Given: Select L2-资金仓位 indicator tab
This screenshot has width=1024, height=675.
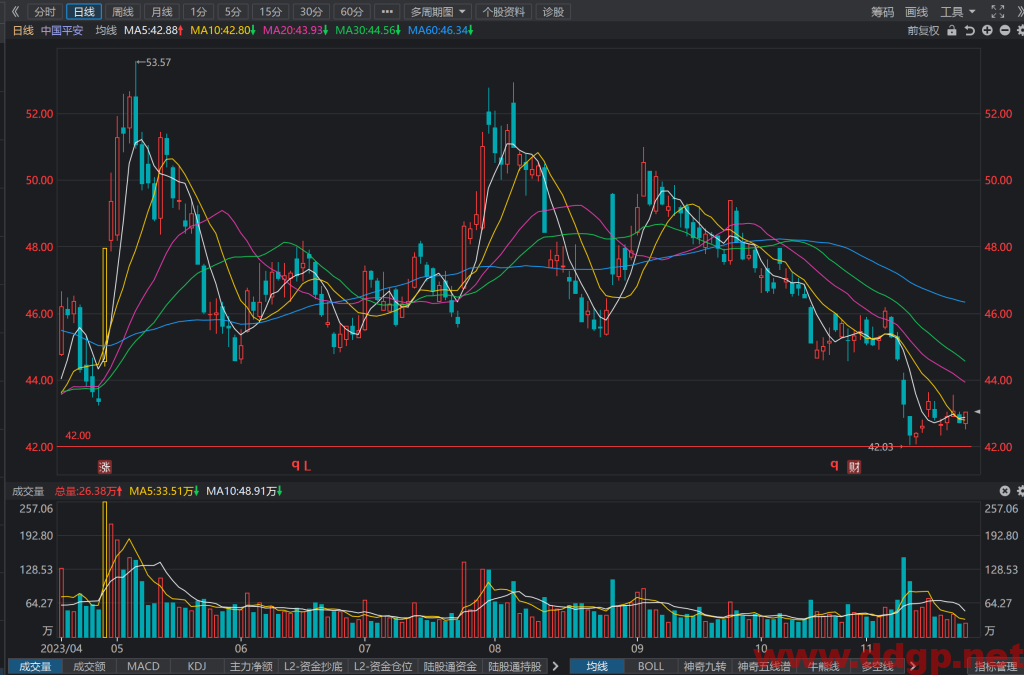Looking at the screenshot, I should 383,667.
